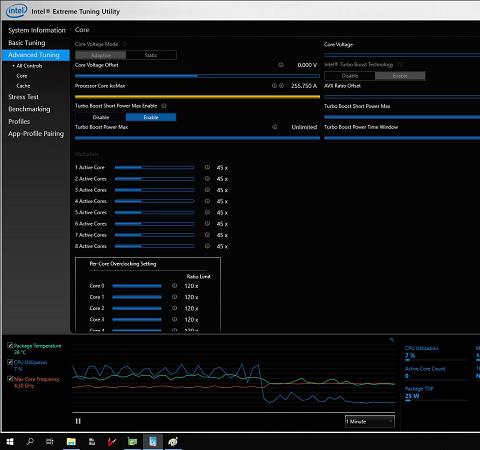The image size is (480, 450).
Task: Select Adaptive core voltage mode
Action: [x=101, y=55]
